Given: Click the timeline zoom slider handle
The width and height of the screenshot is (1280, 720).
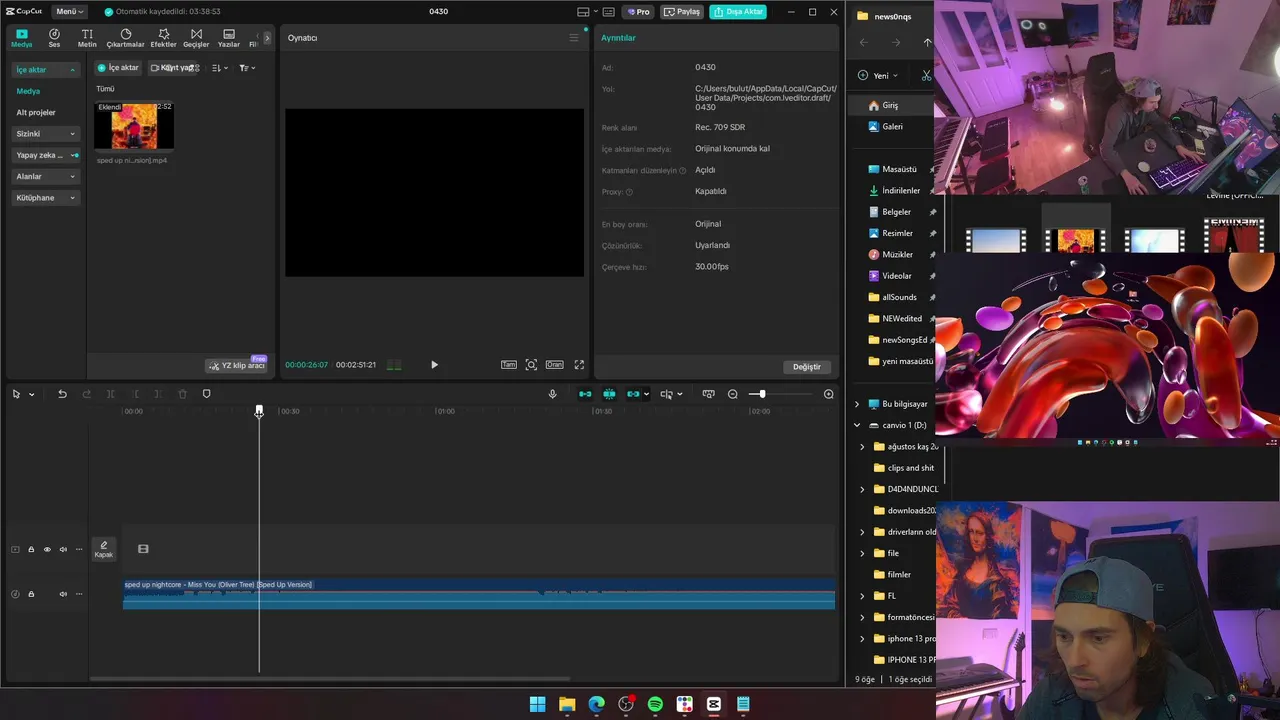Looking at the screenshot, I should tap(761, 394).
